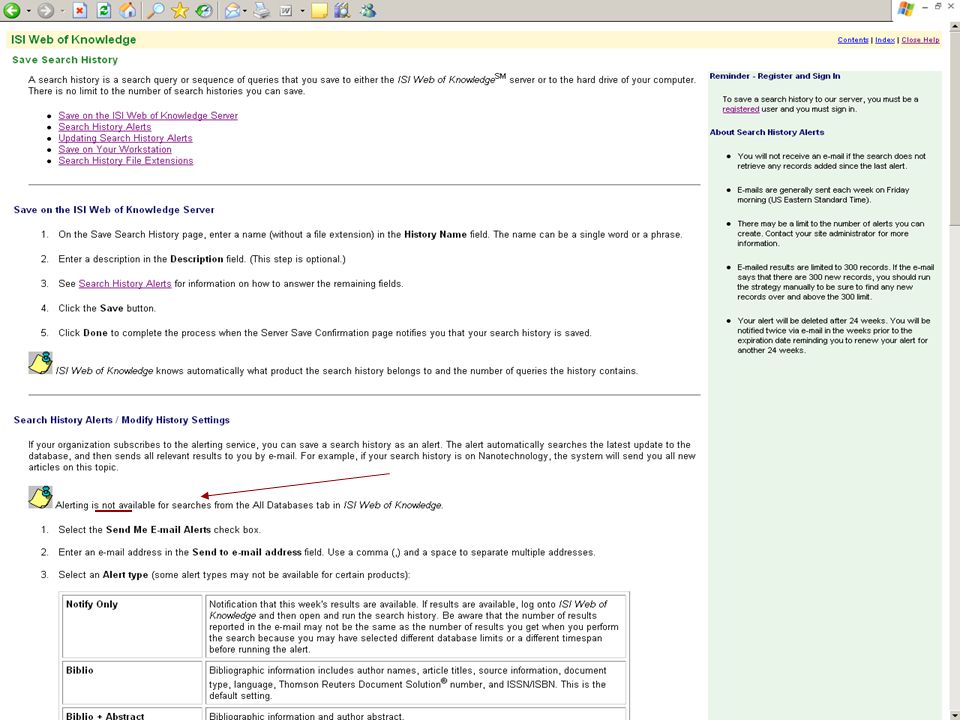Follow the bulleted 'Search History Alerts' link

coord(105,127)
